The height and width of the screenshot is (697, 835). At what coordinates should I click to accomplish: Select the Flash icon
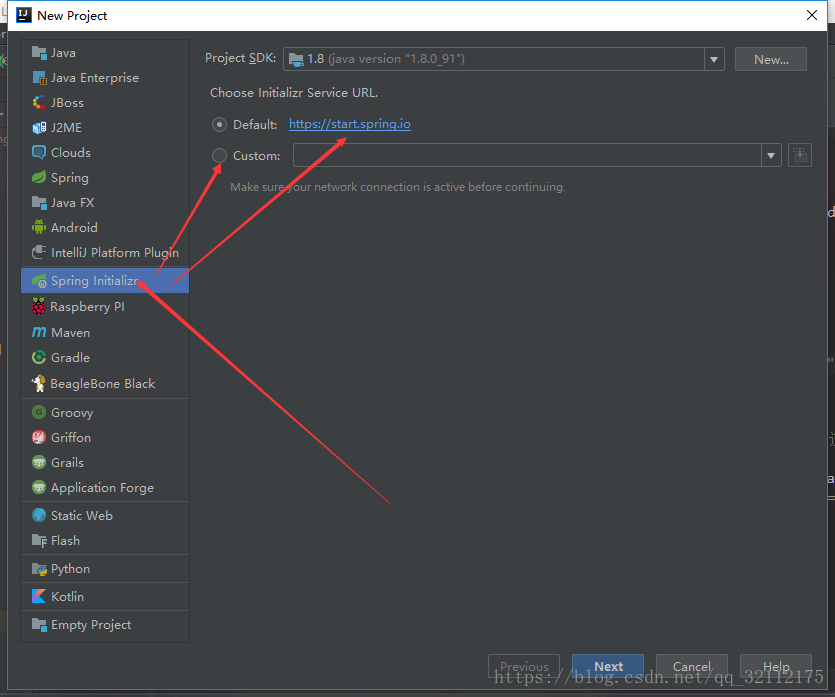(39, 540)
